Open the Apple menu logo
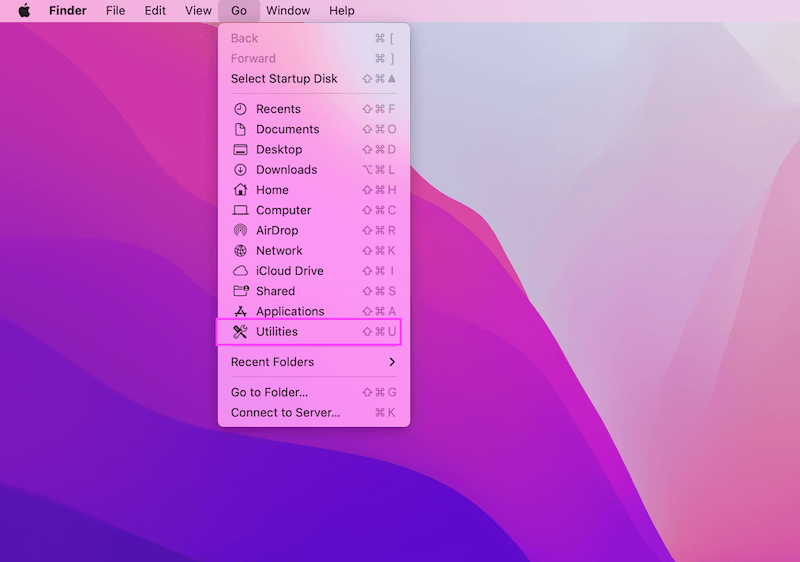 (24, 10)
